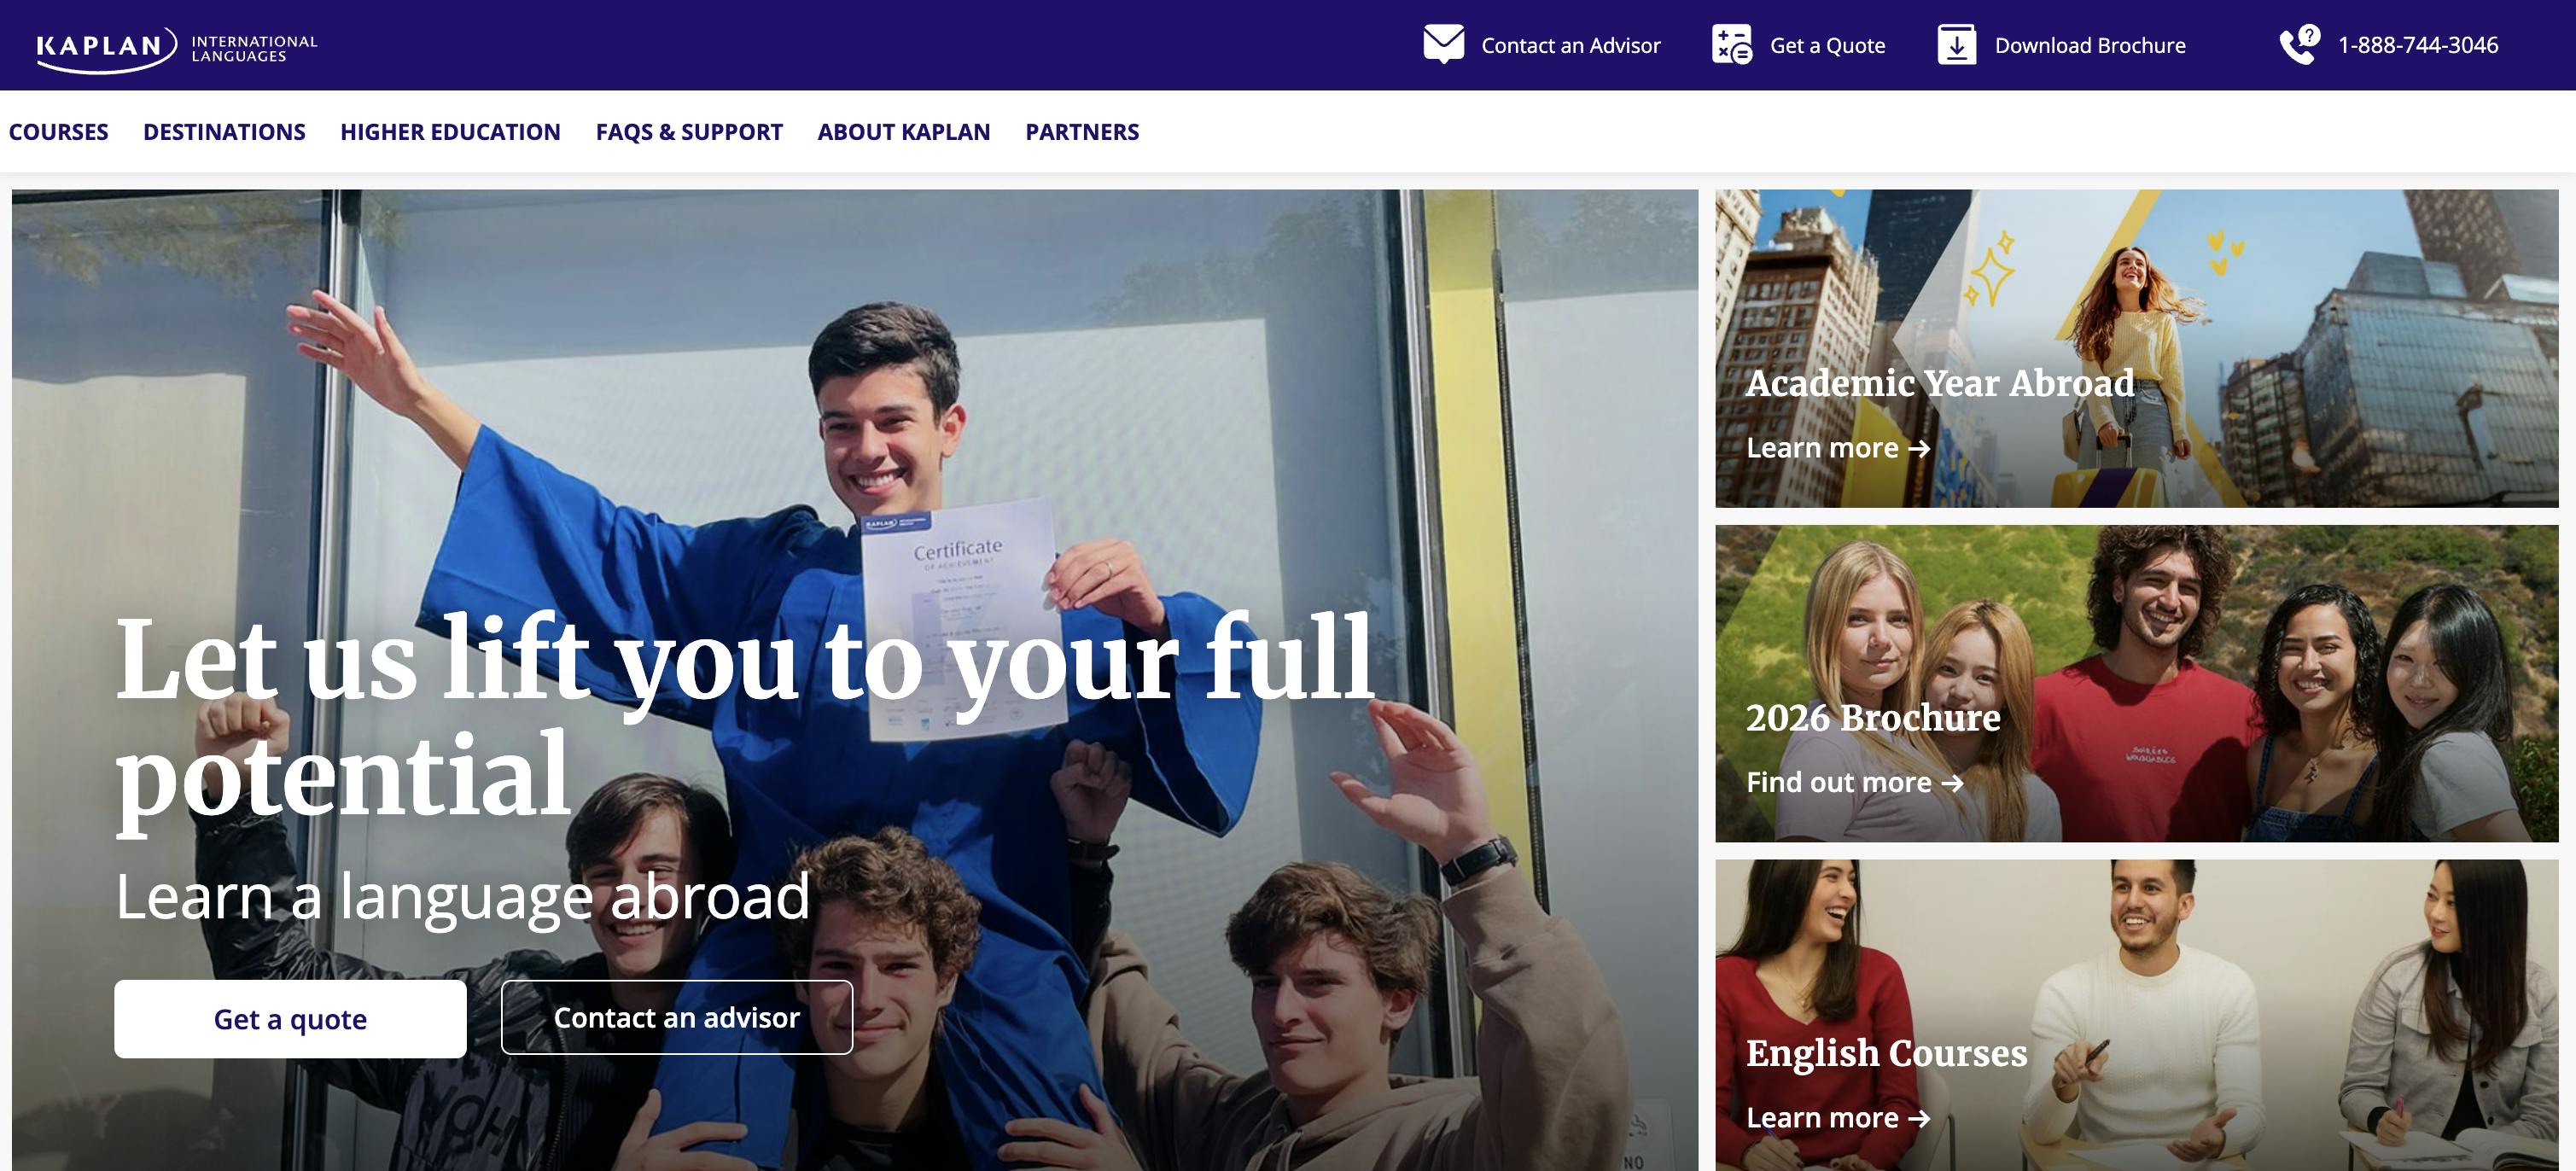Call the 1-888-744-3046 phone number link

coord(2417,45)
